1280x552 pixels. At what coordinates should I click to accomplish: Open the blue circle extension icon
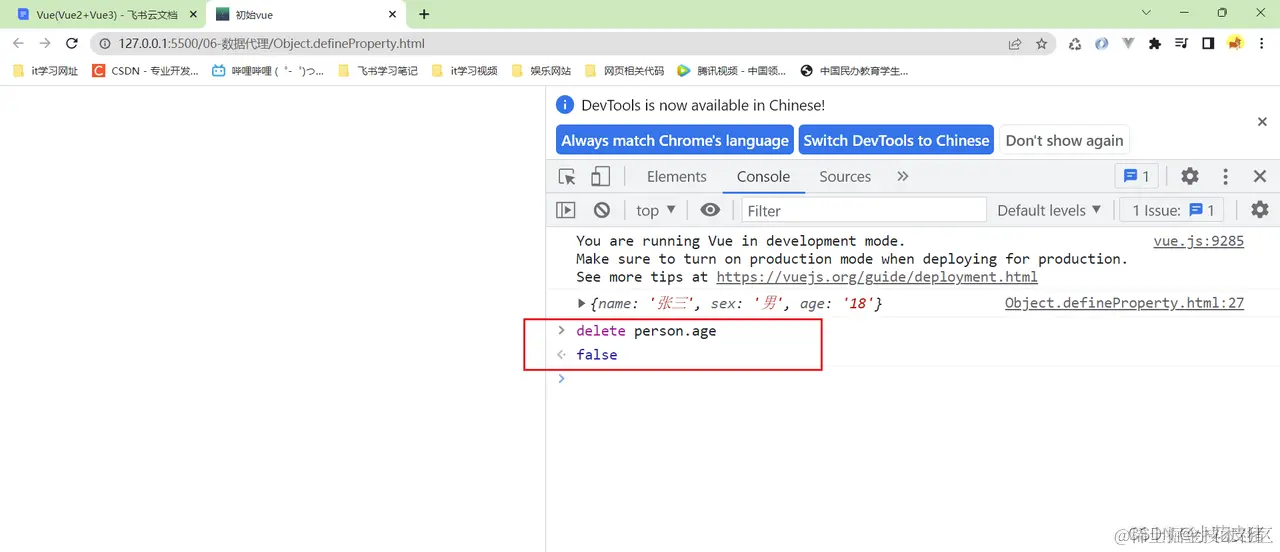(1101, 44)
